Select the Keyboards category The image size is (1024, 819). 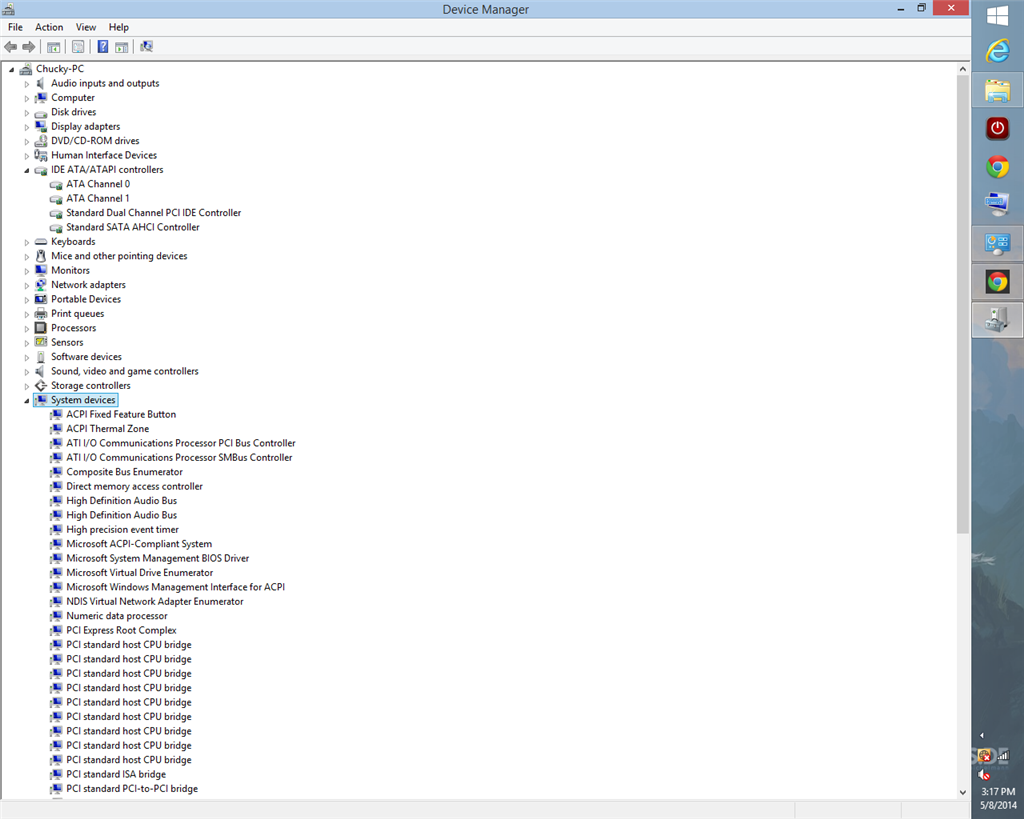pos(73,241)
